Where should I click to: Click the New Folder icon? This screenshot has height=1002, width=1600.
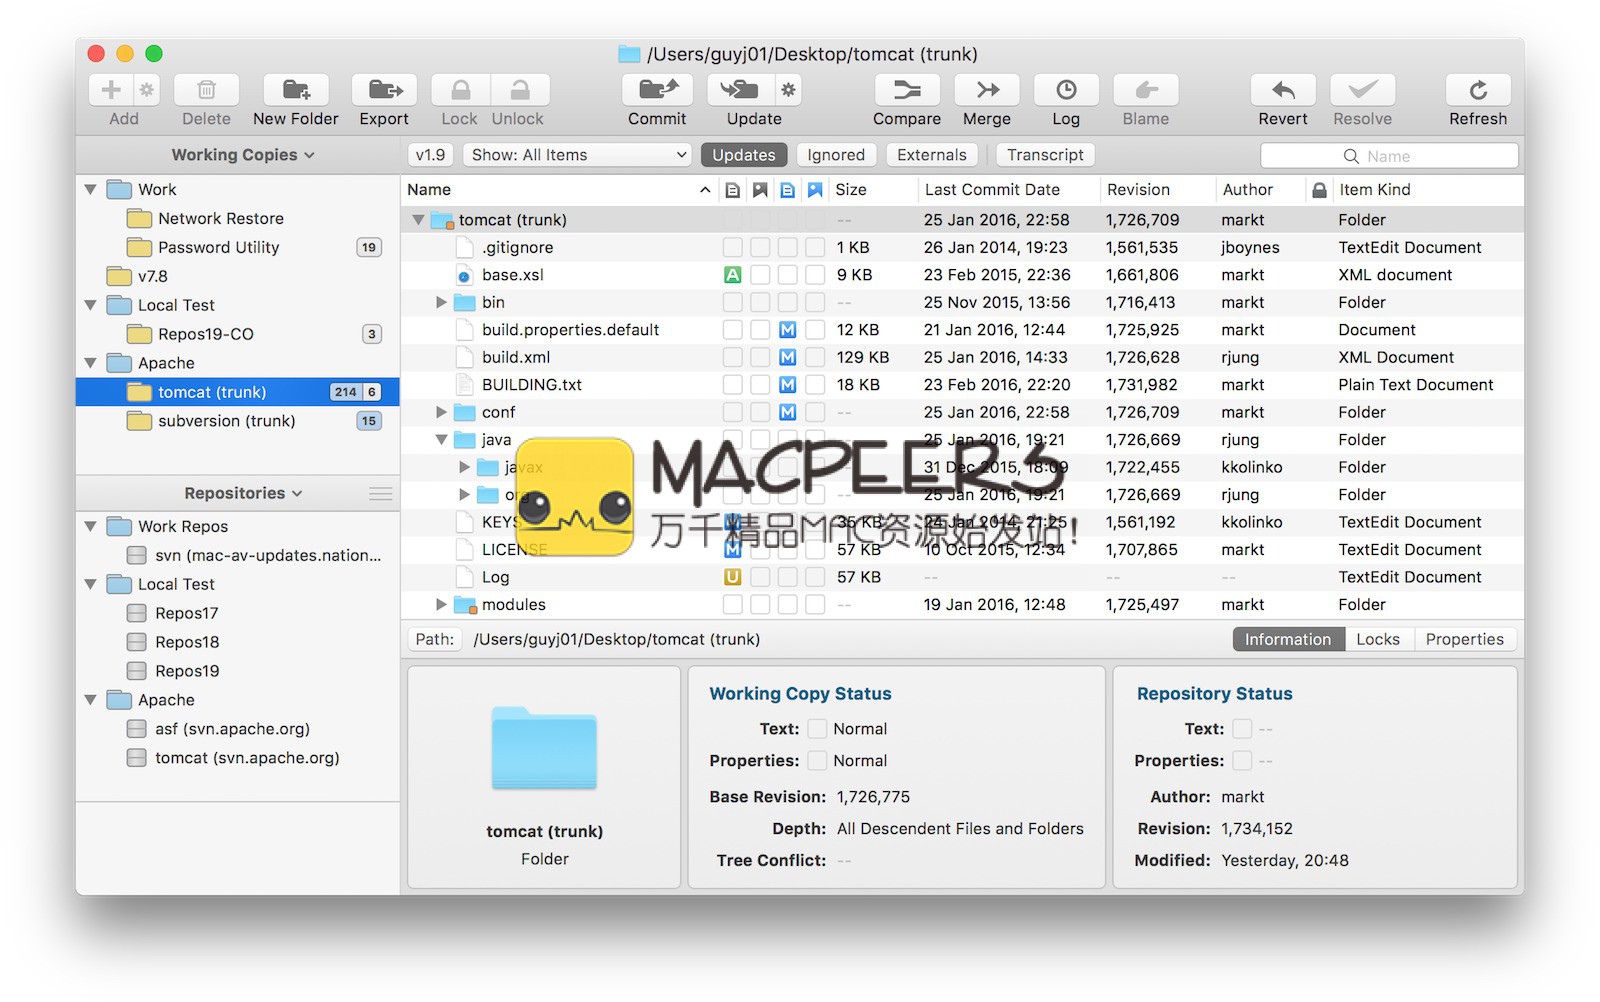[x=296, y=91]
